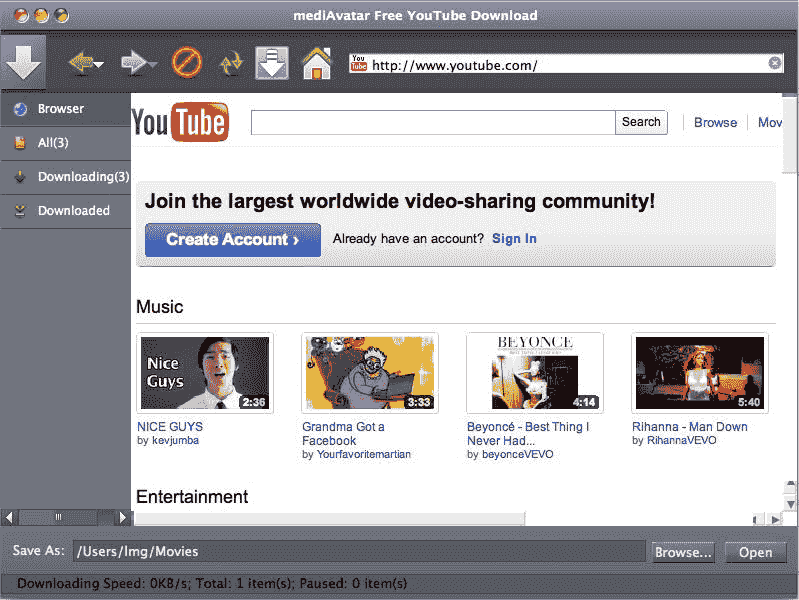Click the sidebar scrollbar right arrow
The height and width of the screenshot is (600, 799).
122,518
